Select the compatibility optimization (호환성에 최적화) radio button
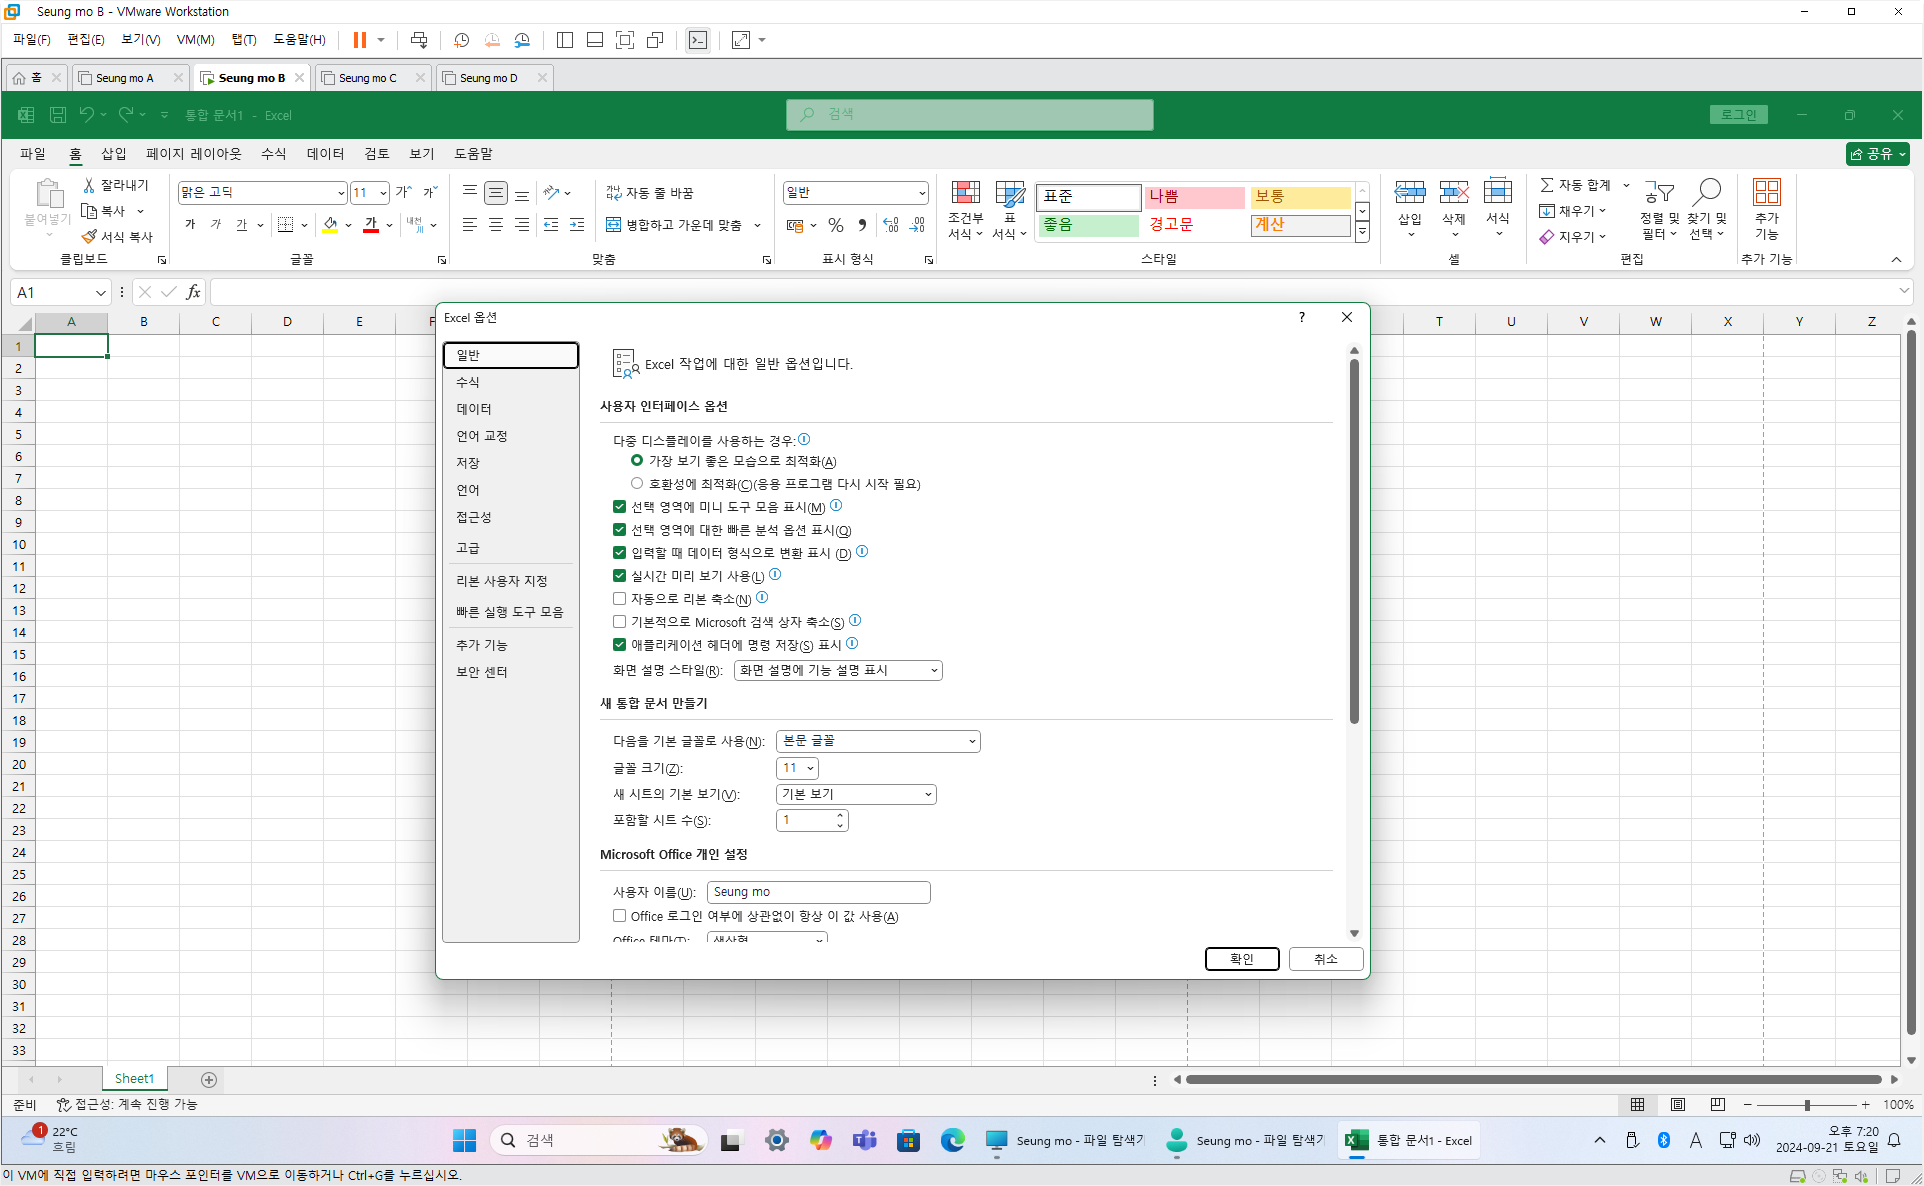The image size is (1924, 1186). tap(637, 484)
